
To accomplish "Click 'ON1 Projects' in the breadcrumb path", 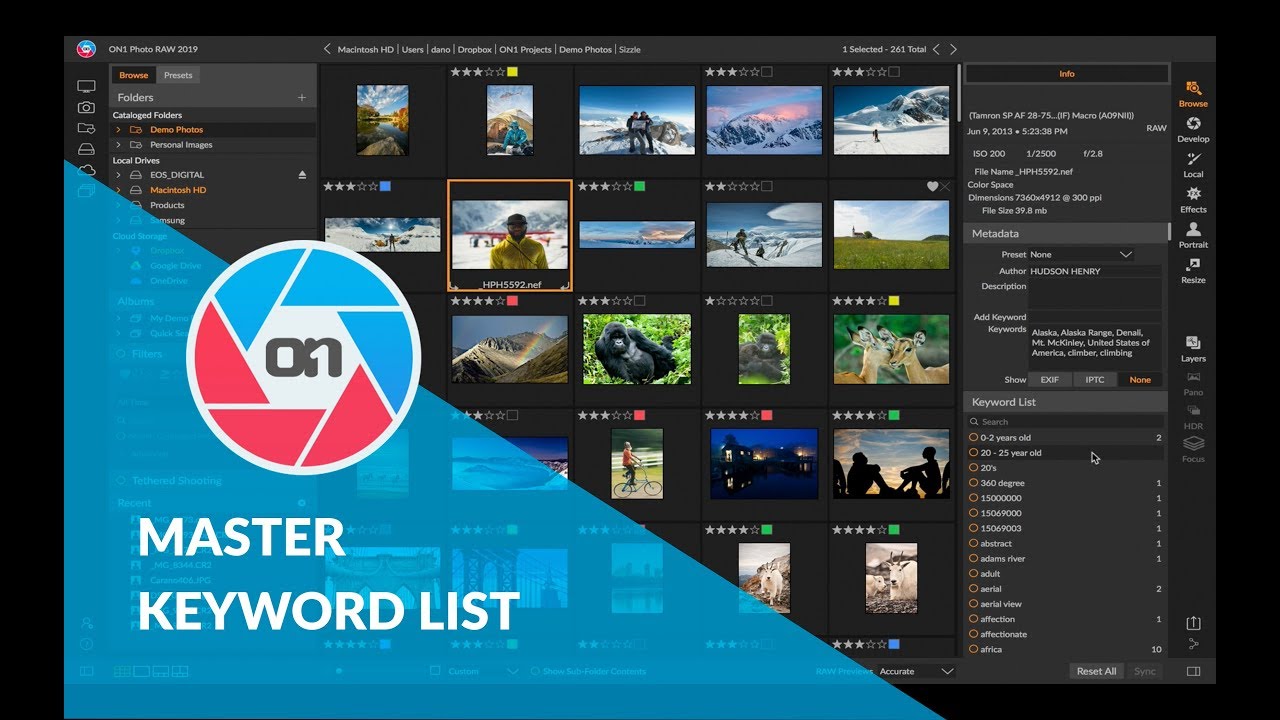I will click(x=525, y=49).
